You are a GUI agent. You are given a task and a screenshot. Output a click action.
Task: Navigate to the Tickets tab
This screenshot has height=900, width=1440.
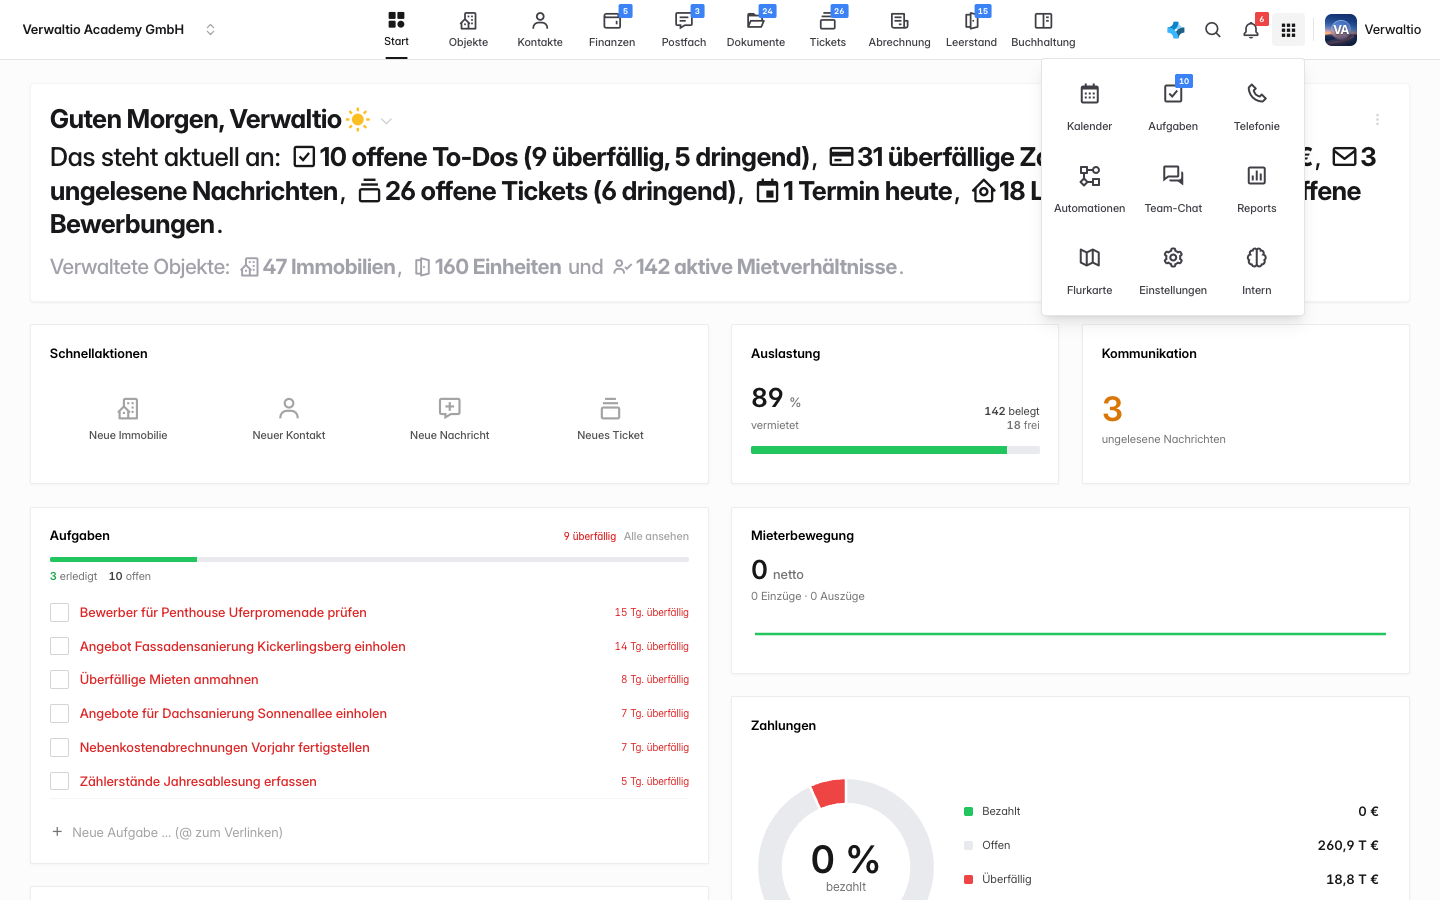click(x=828, y=30)
